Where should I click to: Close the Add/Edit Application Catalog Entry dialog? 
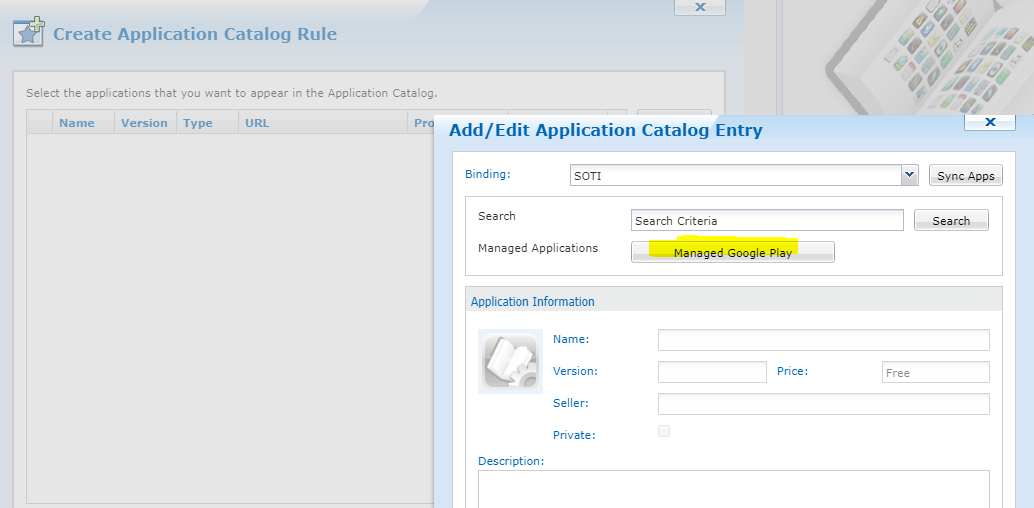[x=989, y=121]
